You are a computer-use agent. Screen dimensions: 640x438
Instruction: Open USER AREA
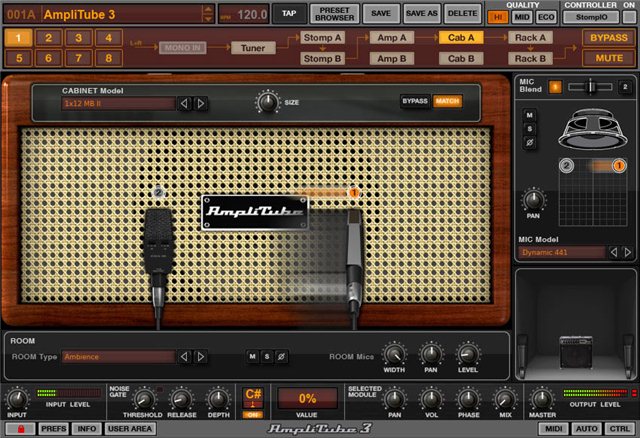(130, 429)
